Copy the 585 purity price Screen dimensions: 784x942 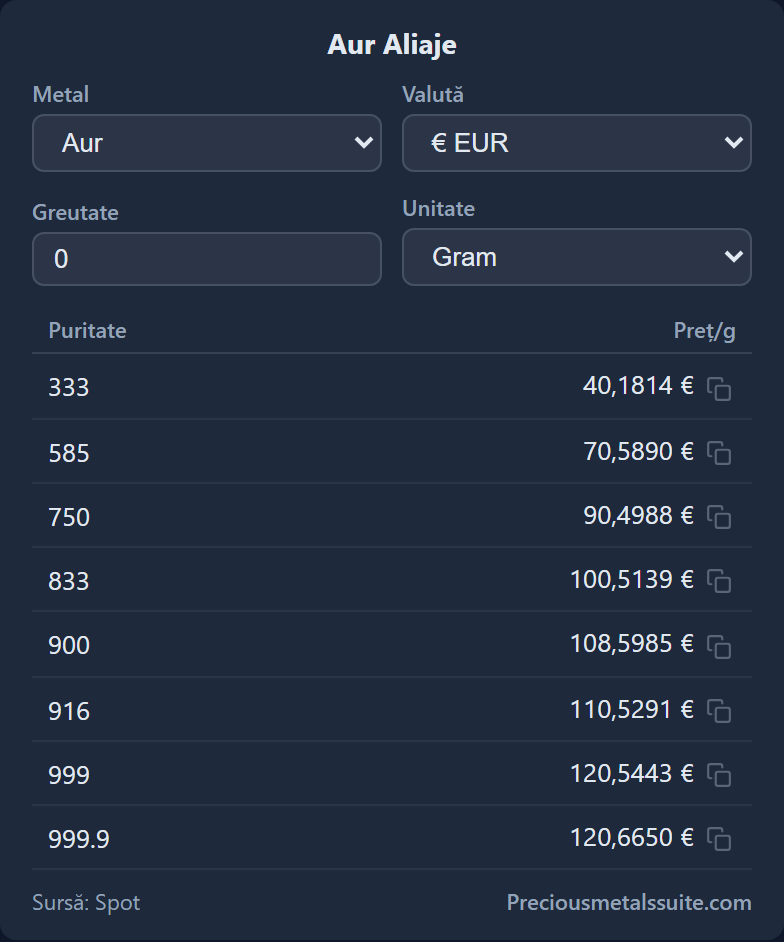tap(719, 453)
